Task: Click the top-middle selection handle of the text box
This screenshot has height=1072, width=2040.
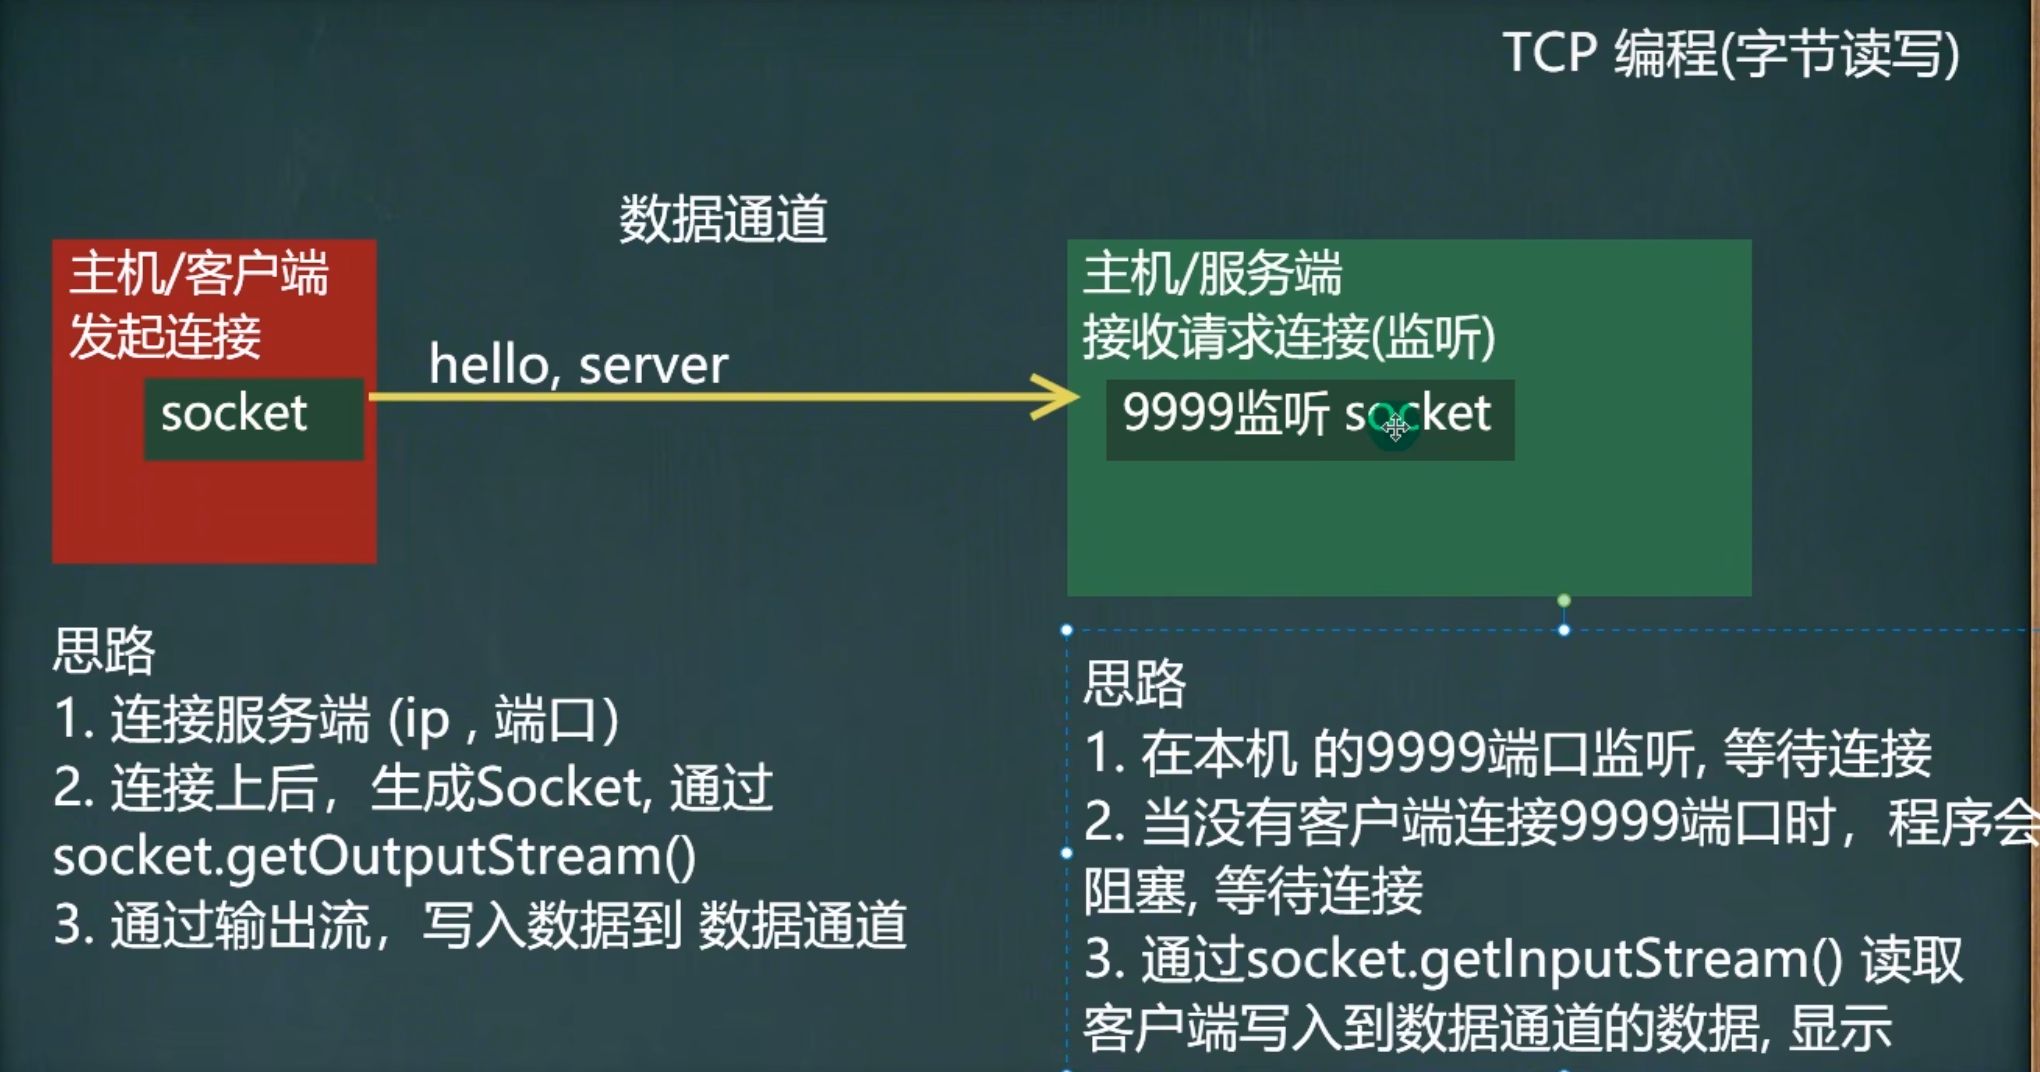Action: click(1564, 630)
